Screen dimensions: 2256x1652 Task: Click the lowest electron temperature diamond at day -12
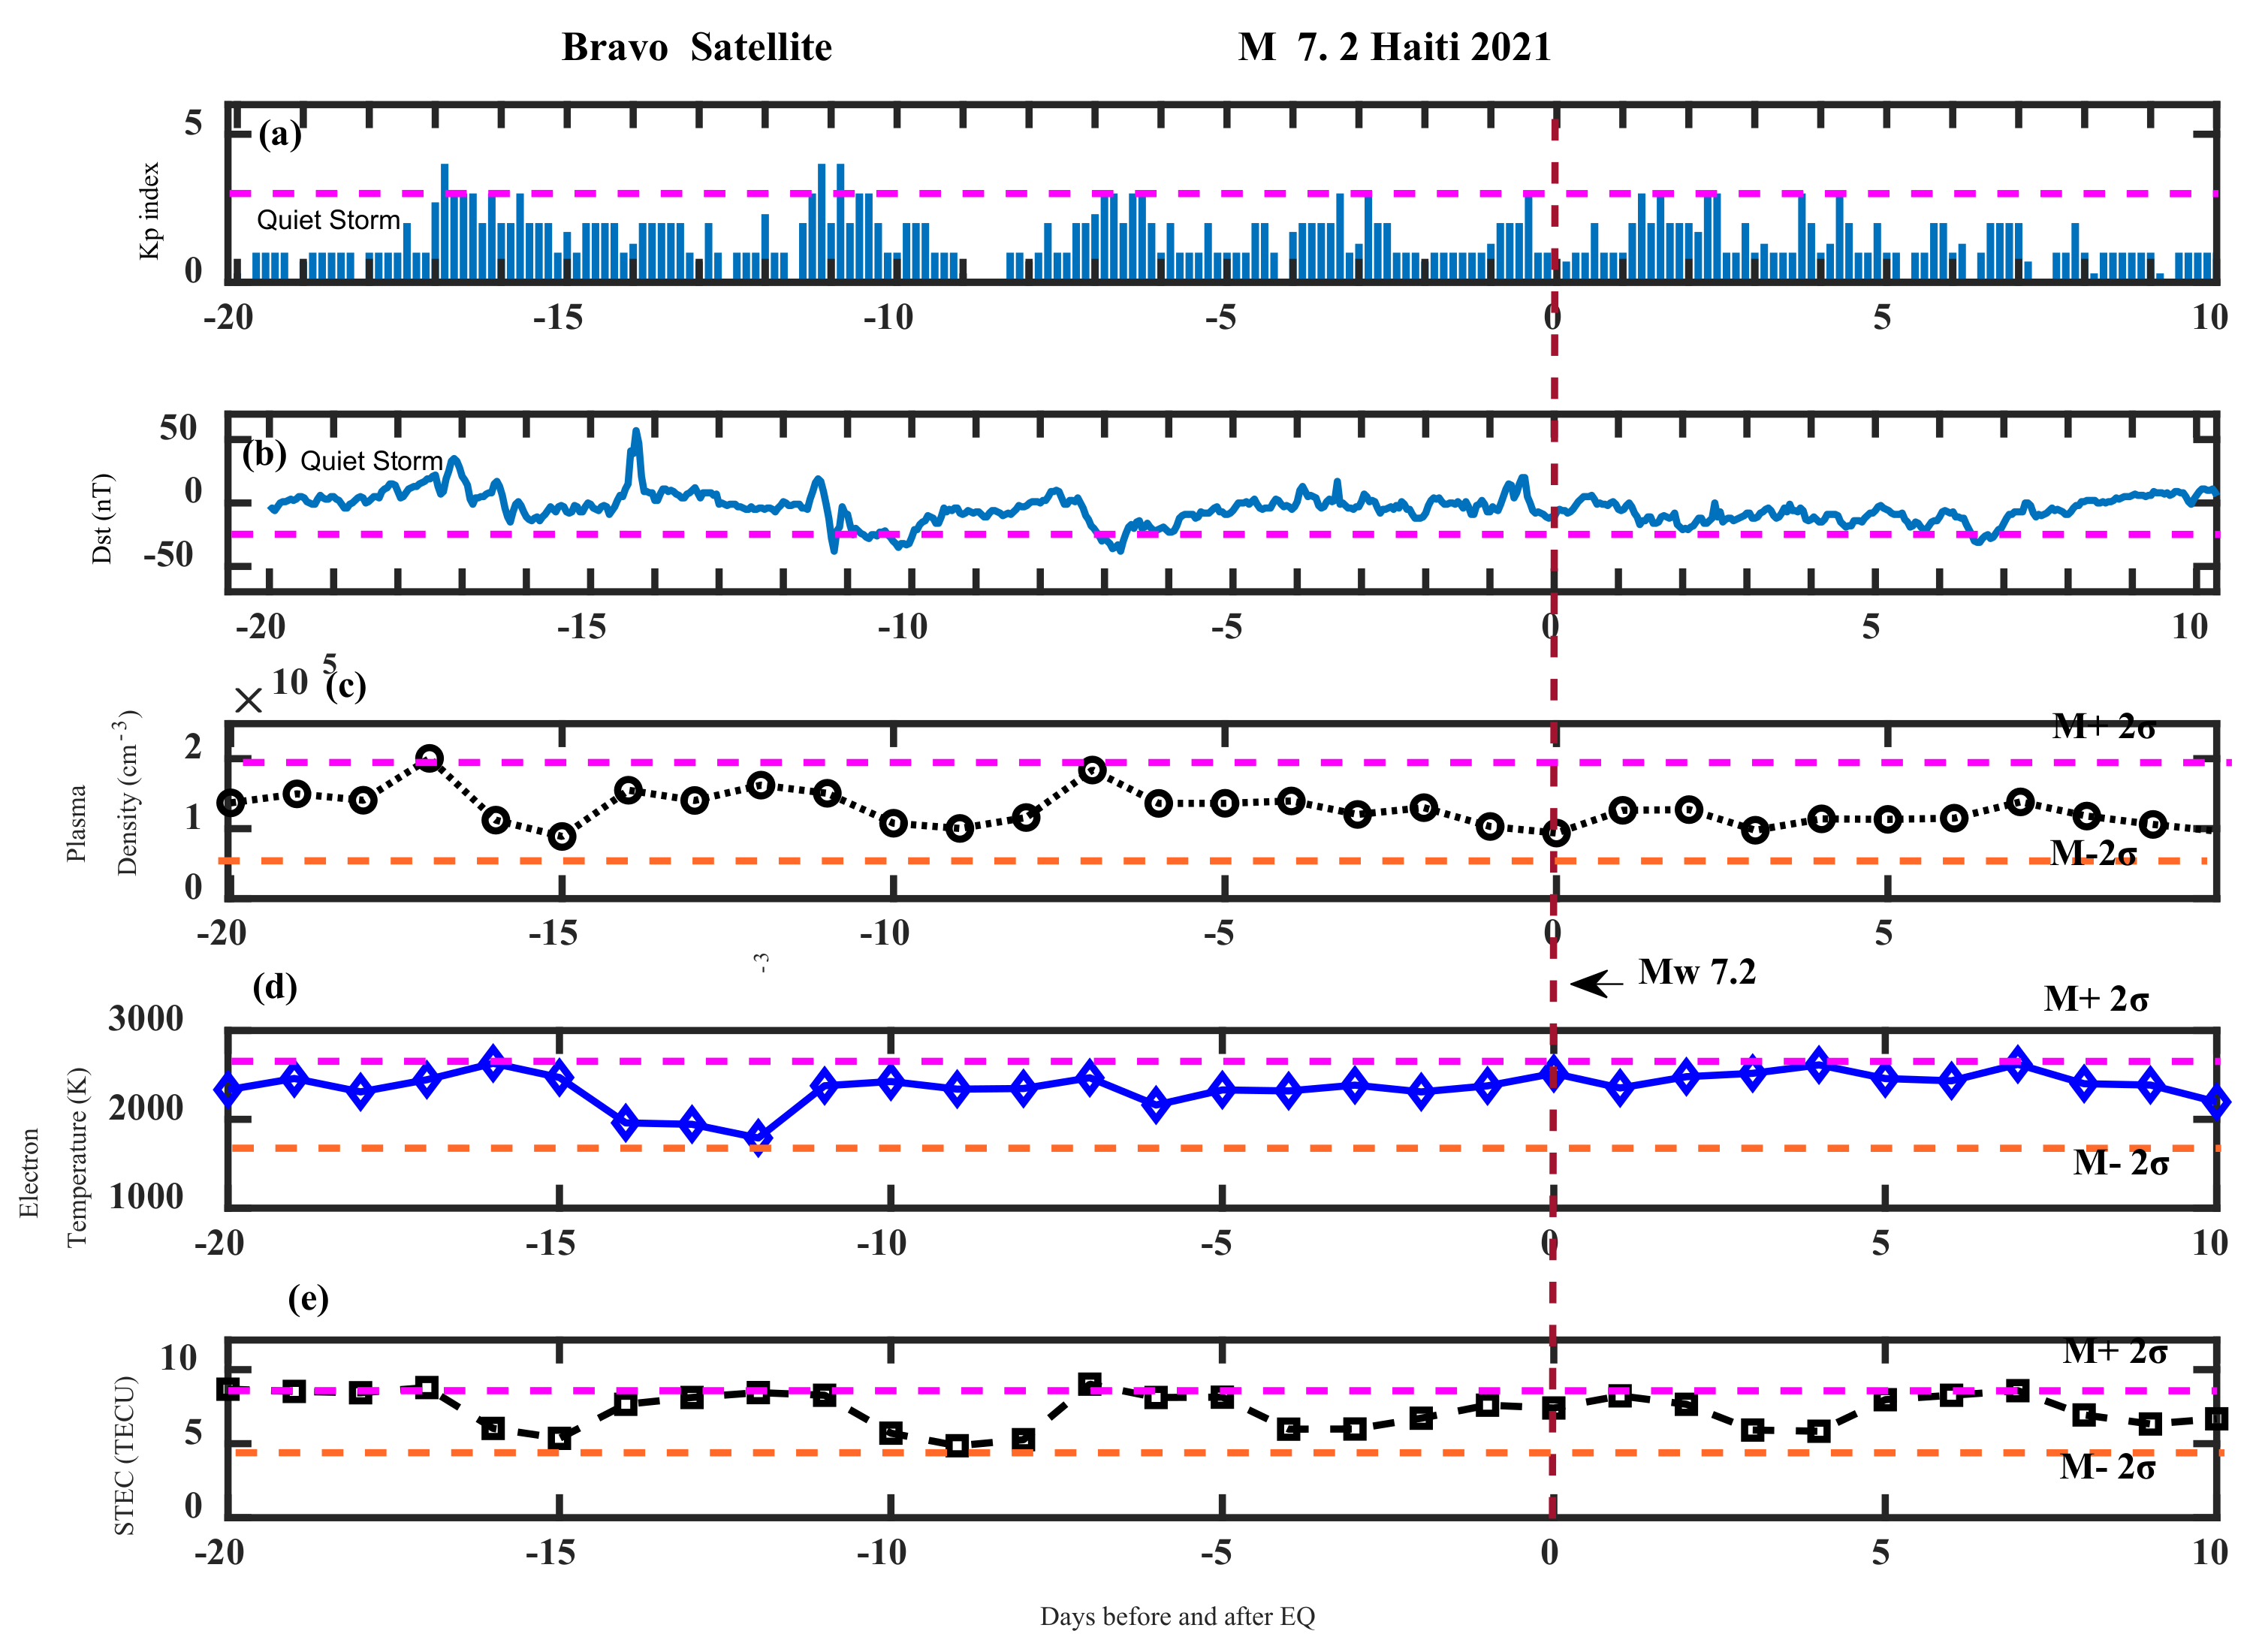coord(759,1136)
